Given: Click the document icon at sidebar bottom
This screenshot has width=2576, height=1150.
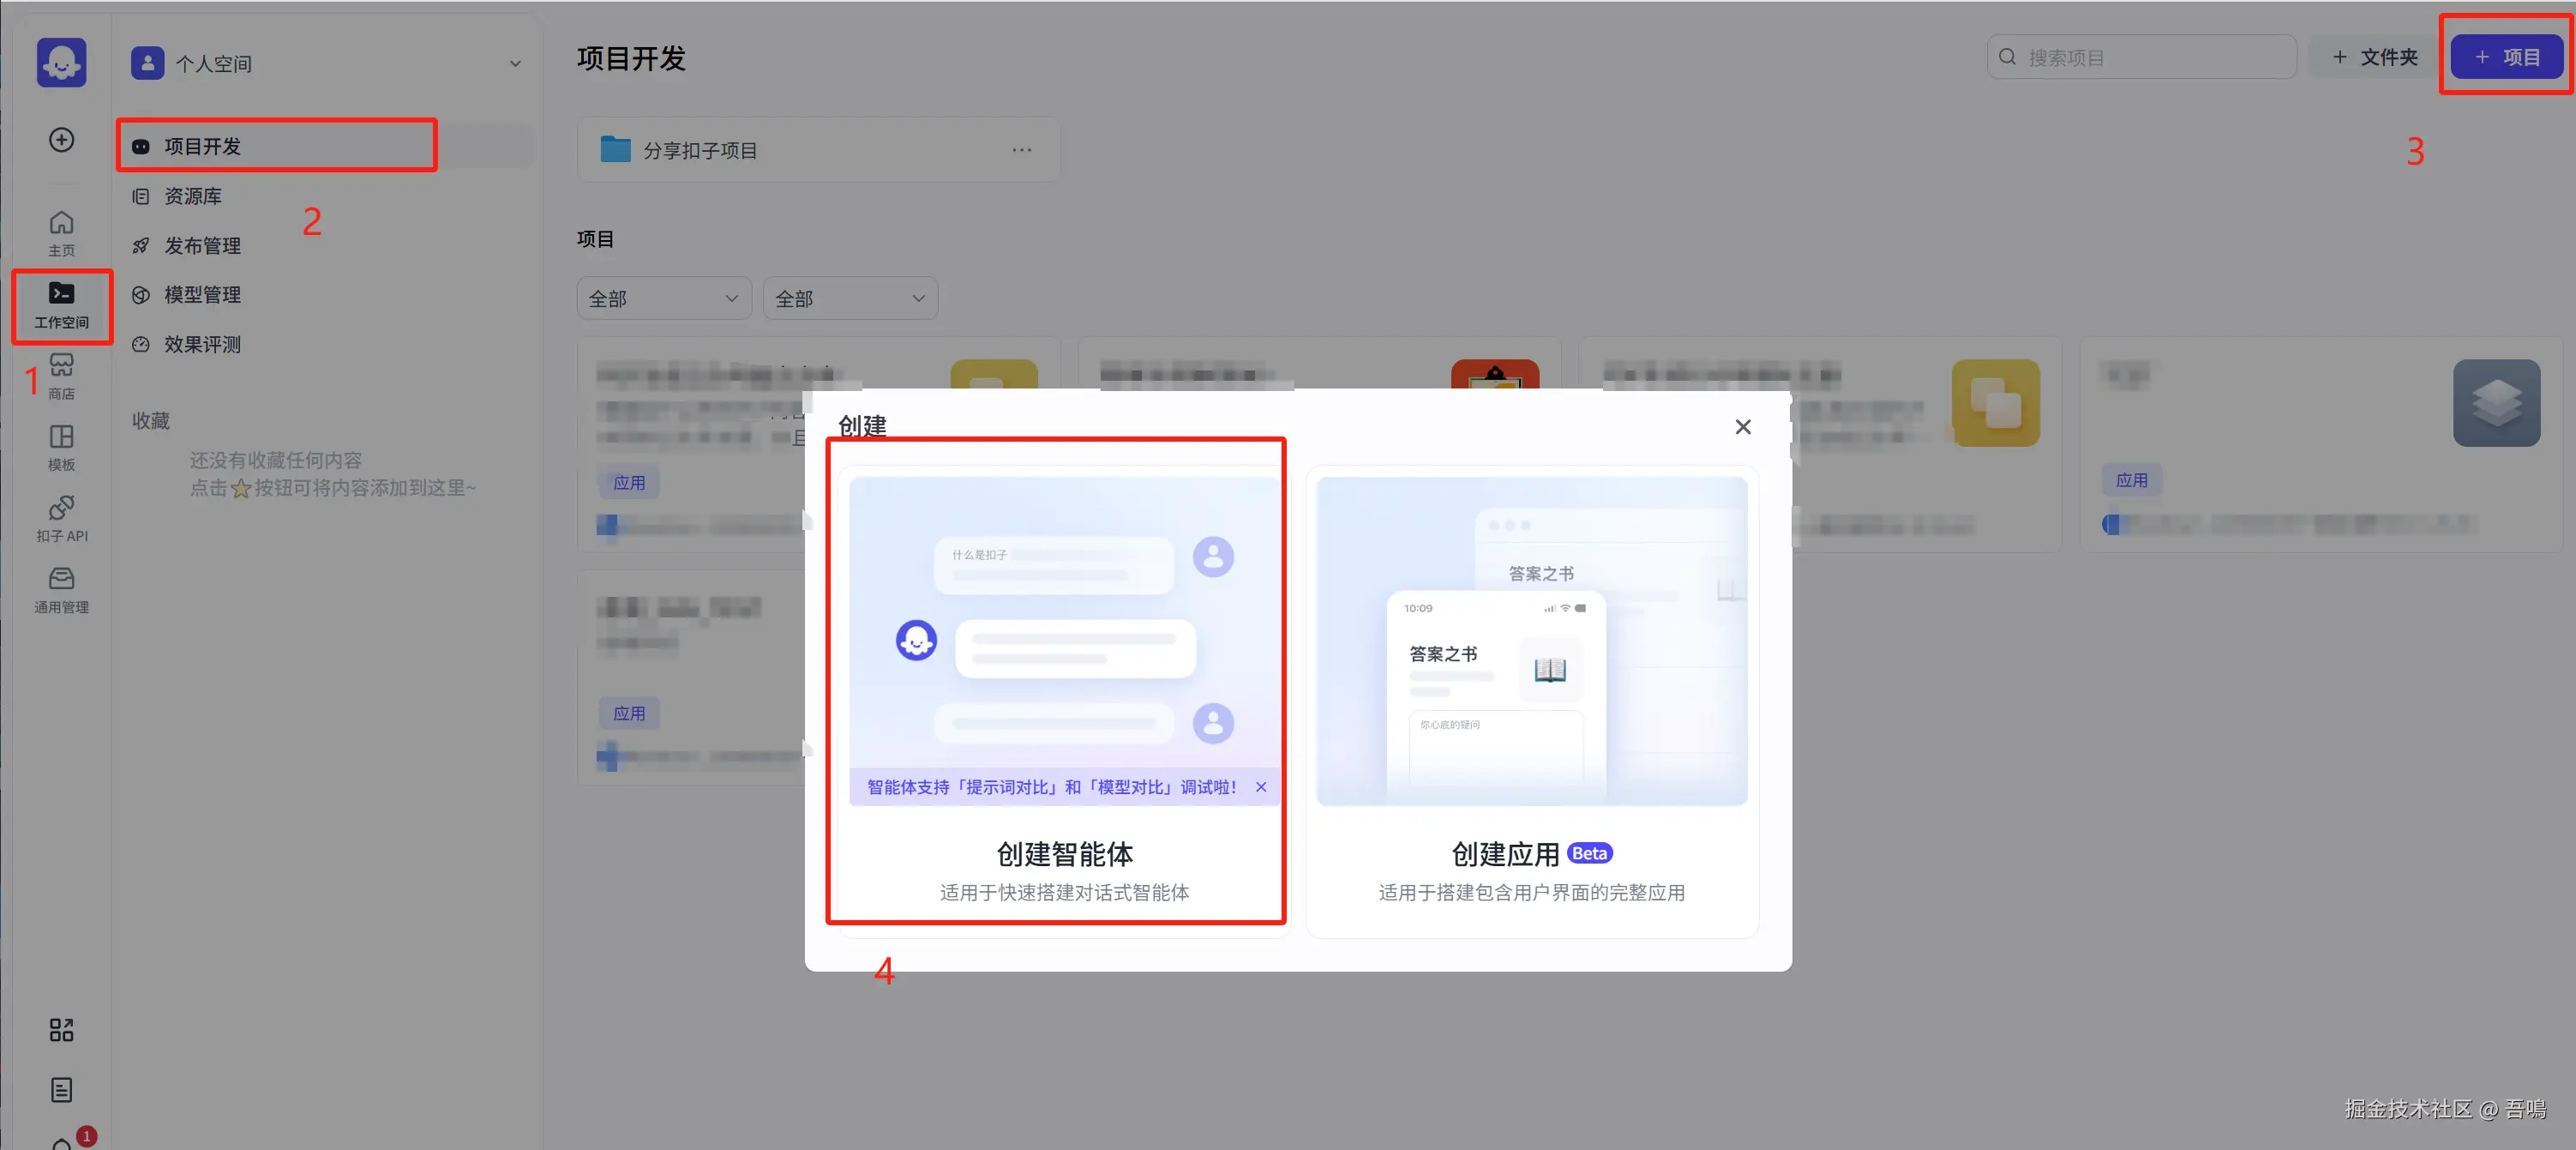Looking at the screenshot, I should pyautogui.click(x=61, y=1089).
